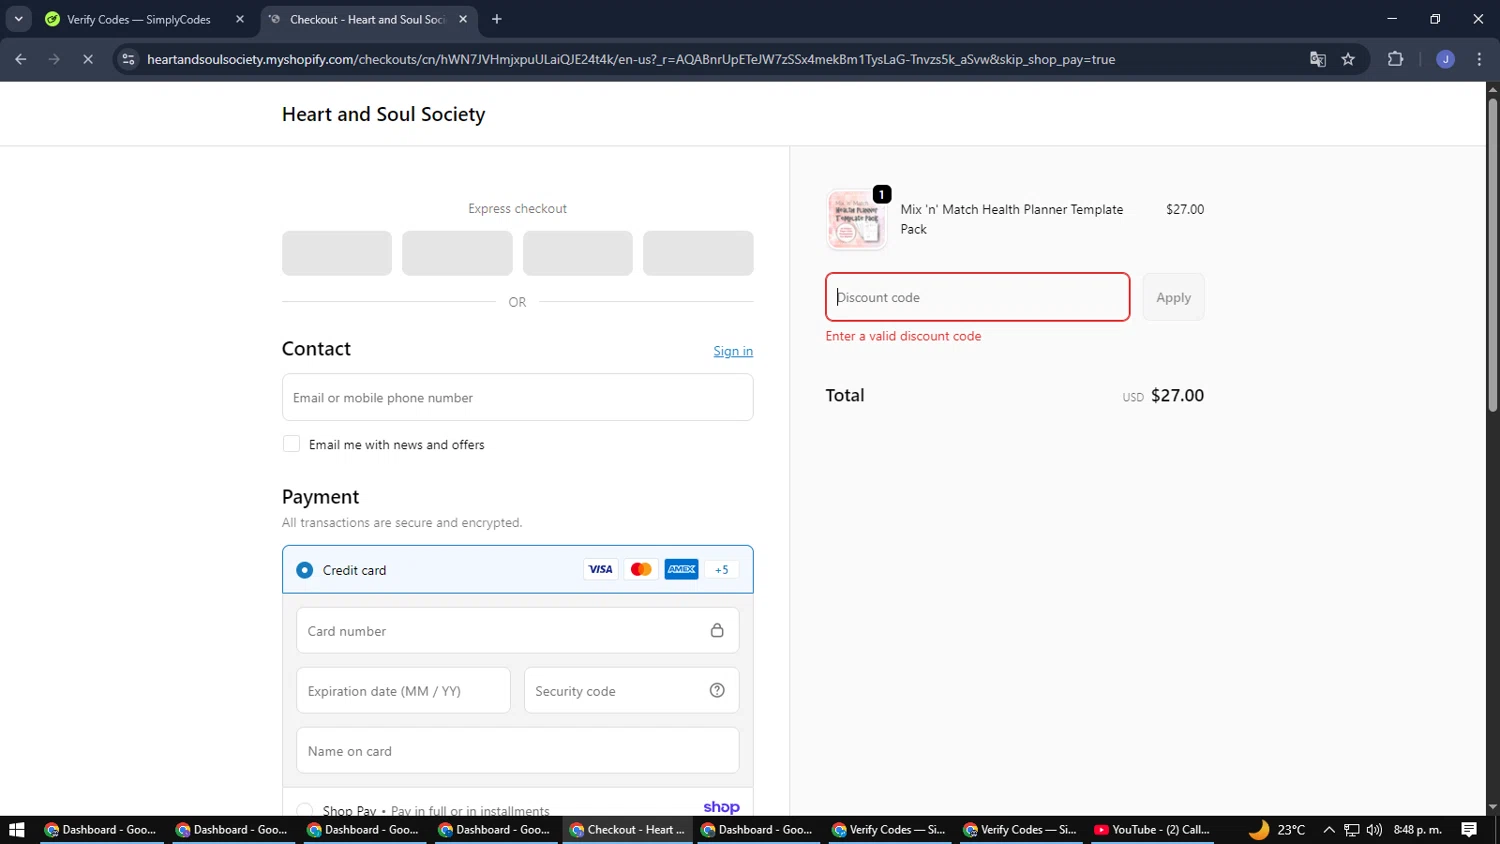Click the Sign in link
Screen dimensions: 1500x844
[733, 351]
